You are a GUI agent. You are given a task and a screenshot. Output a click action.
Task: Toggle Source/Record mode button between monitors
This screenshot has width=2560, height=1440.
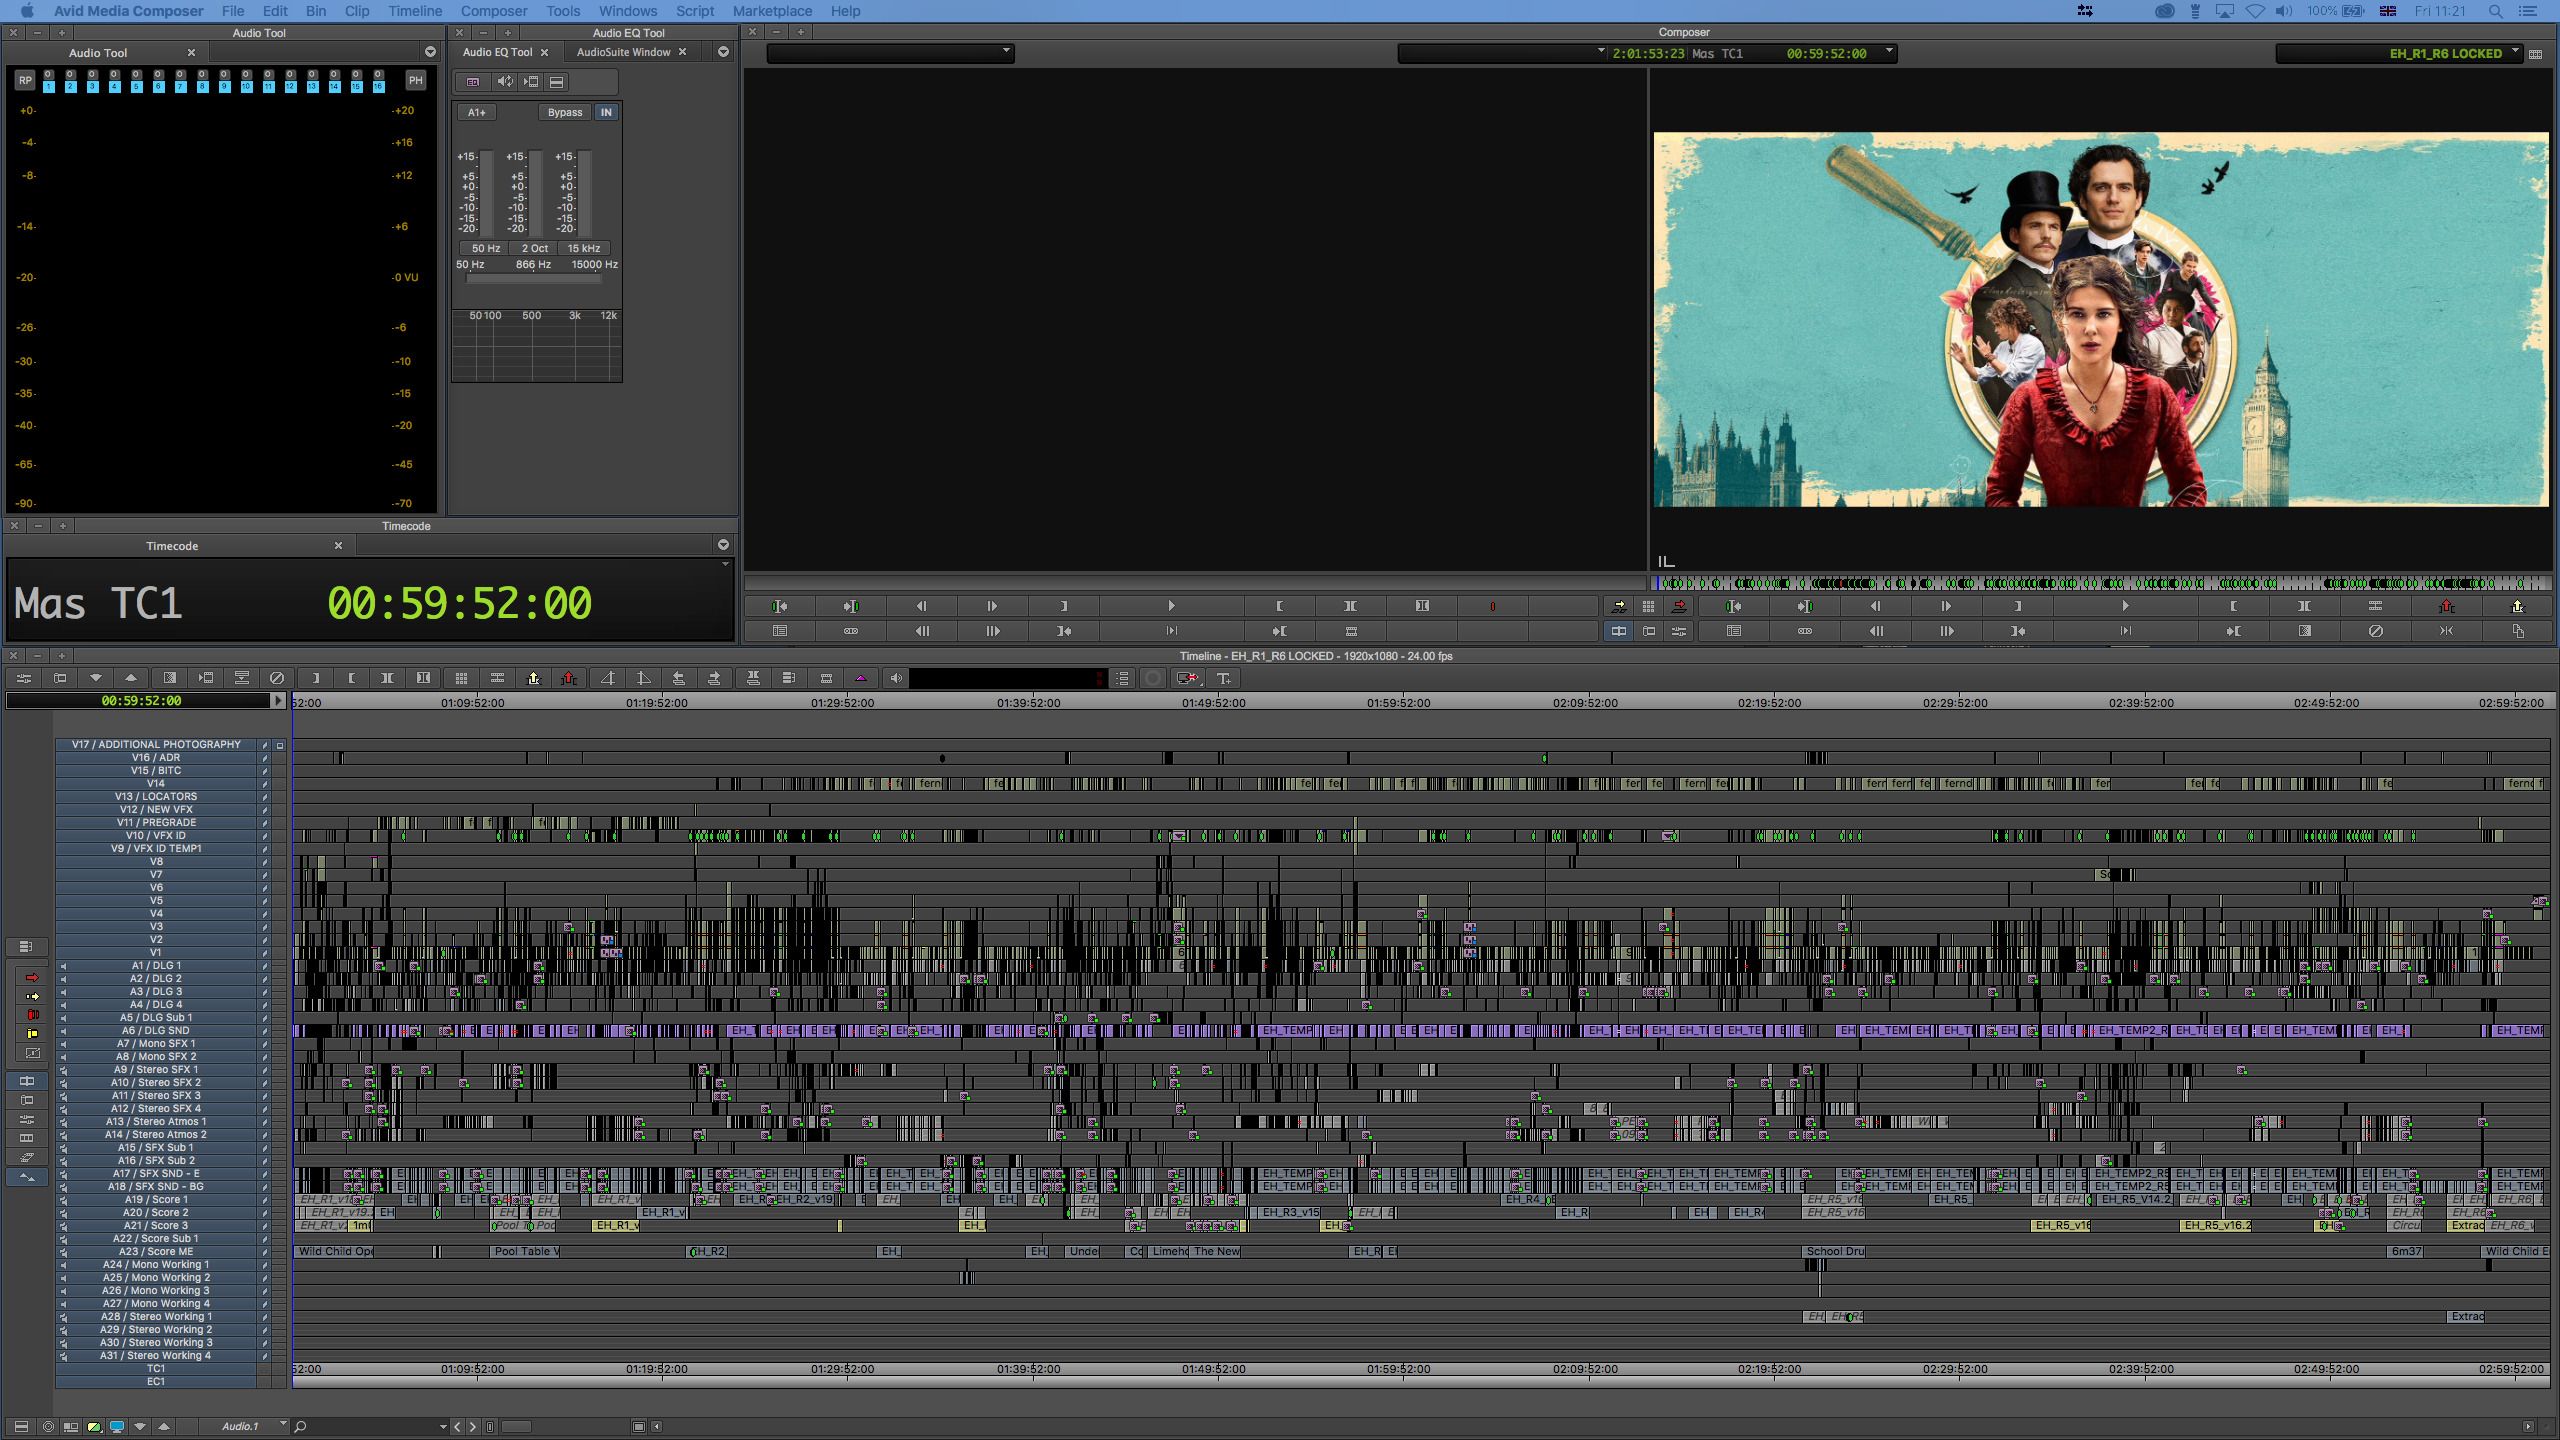(1619, 631)
